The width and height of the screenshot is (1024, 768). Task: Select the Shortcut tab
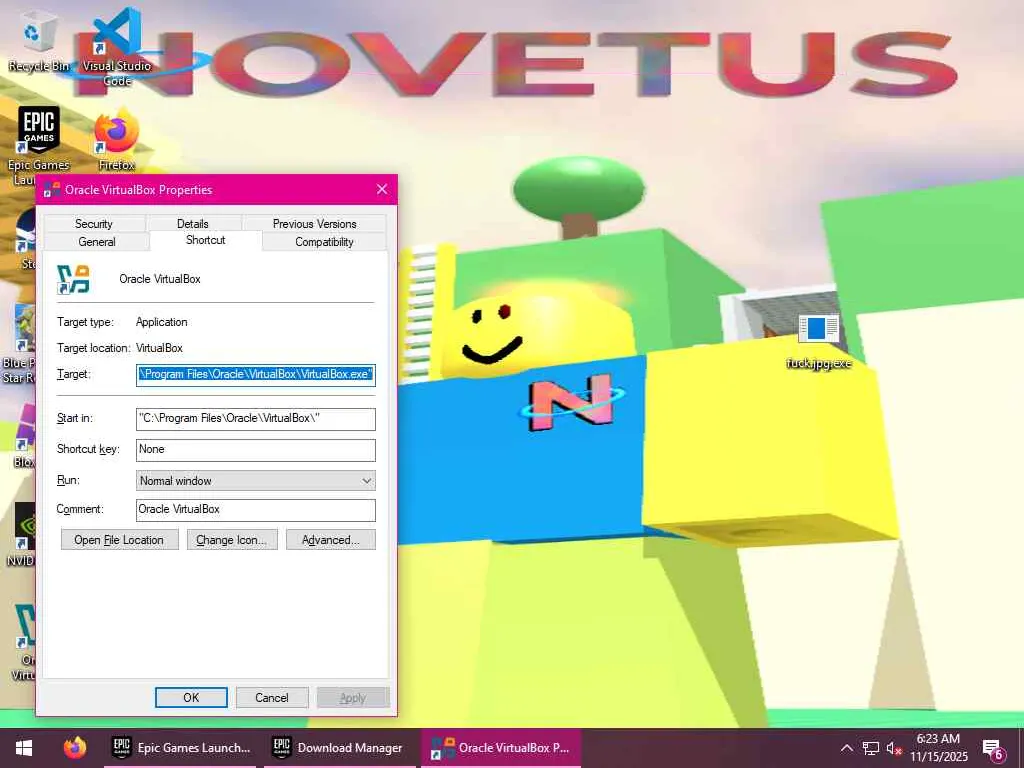[x=206, y=240]
